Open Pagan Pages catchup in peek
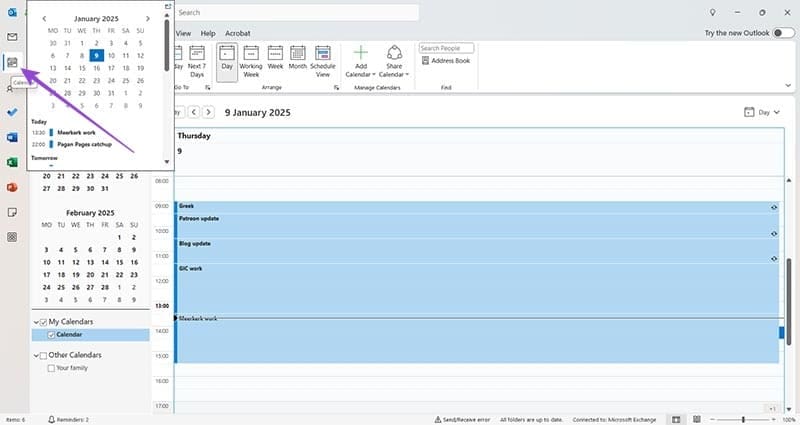The height and width of the screenshot is (425, 800). point(84,144)
